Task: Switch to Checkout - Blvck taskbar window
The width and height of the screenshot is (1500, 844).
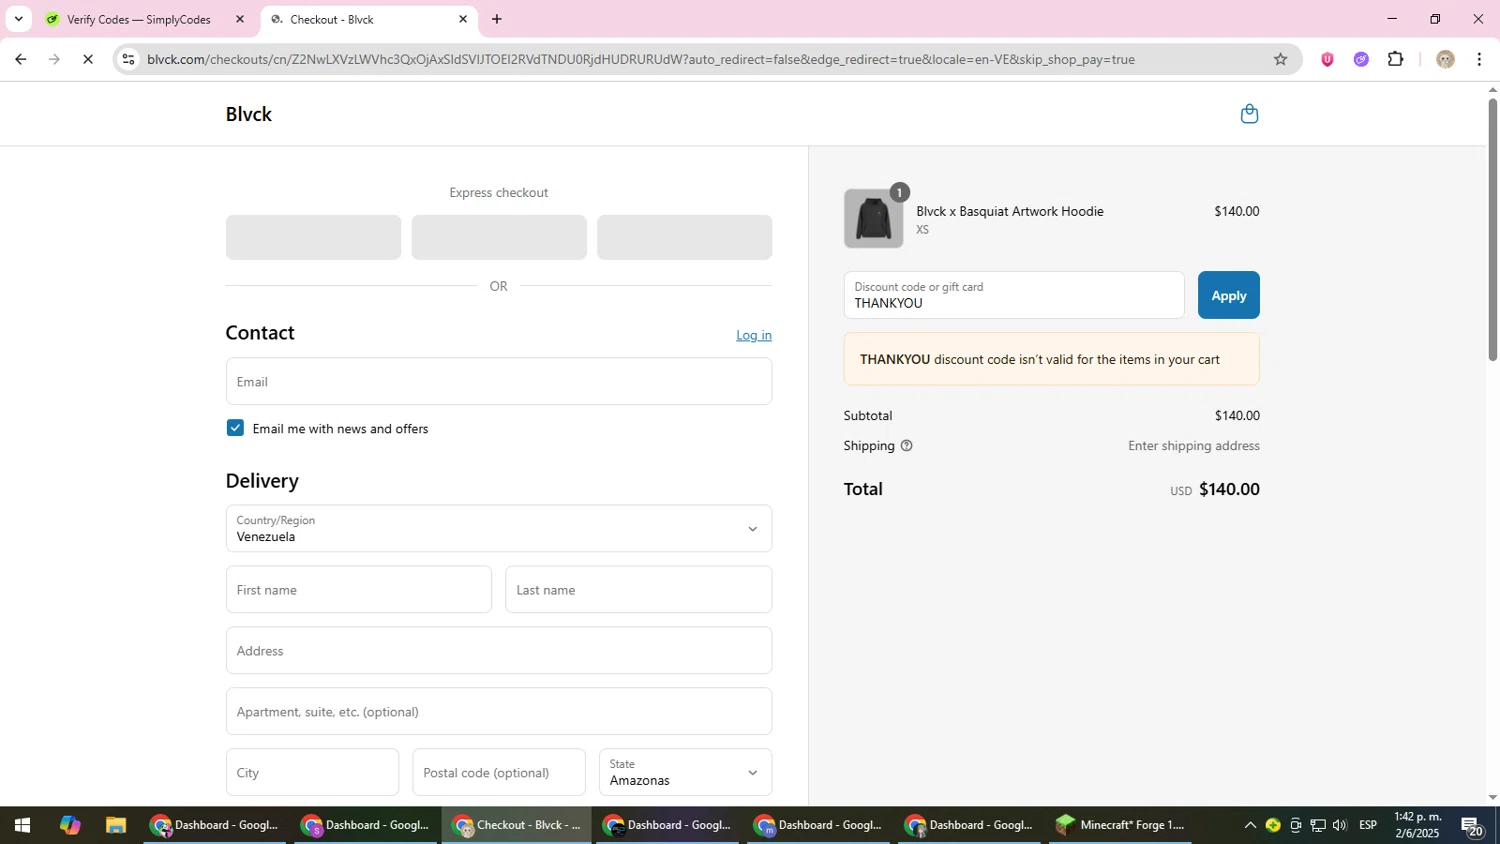Action: [x=517, y=825]
